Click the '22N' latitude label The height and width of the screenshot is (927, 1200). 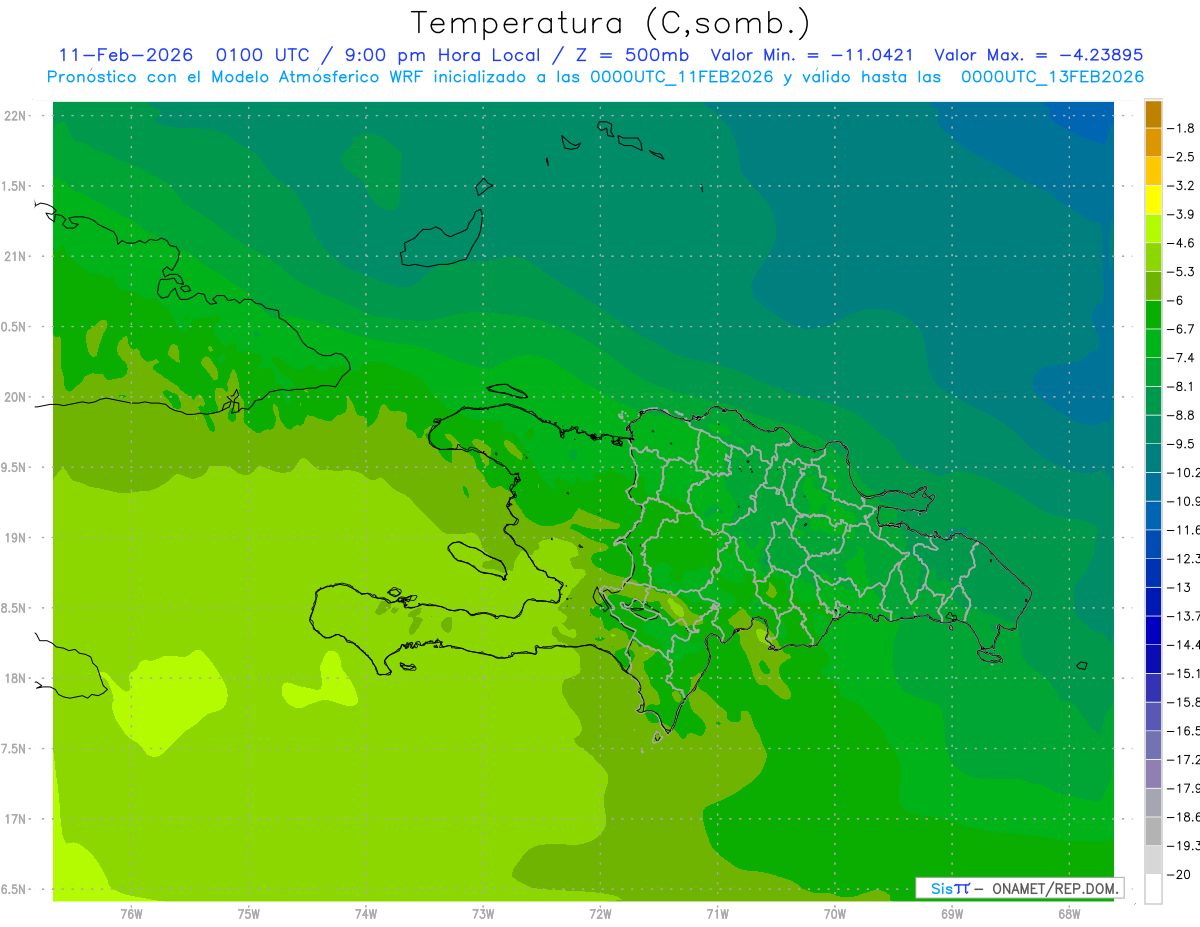[x=15, y=116]
